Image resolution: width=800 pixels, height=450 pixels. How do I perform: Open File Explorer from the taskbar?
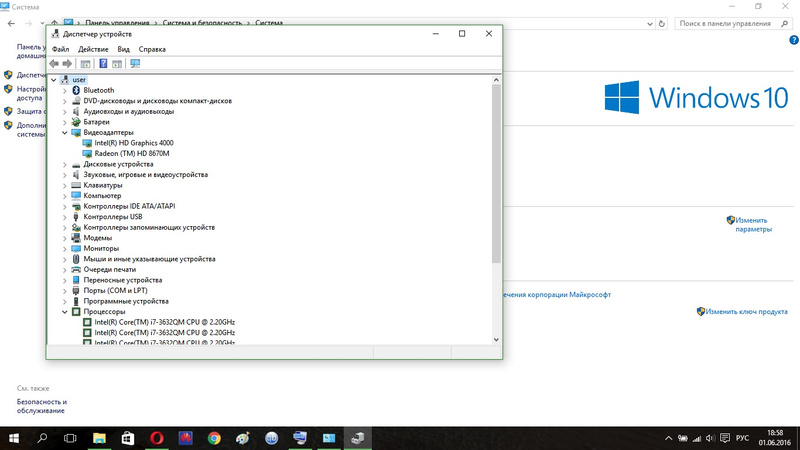(x=99, y=438)
